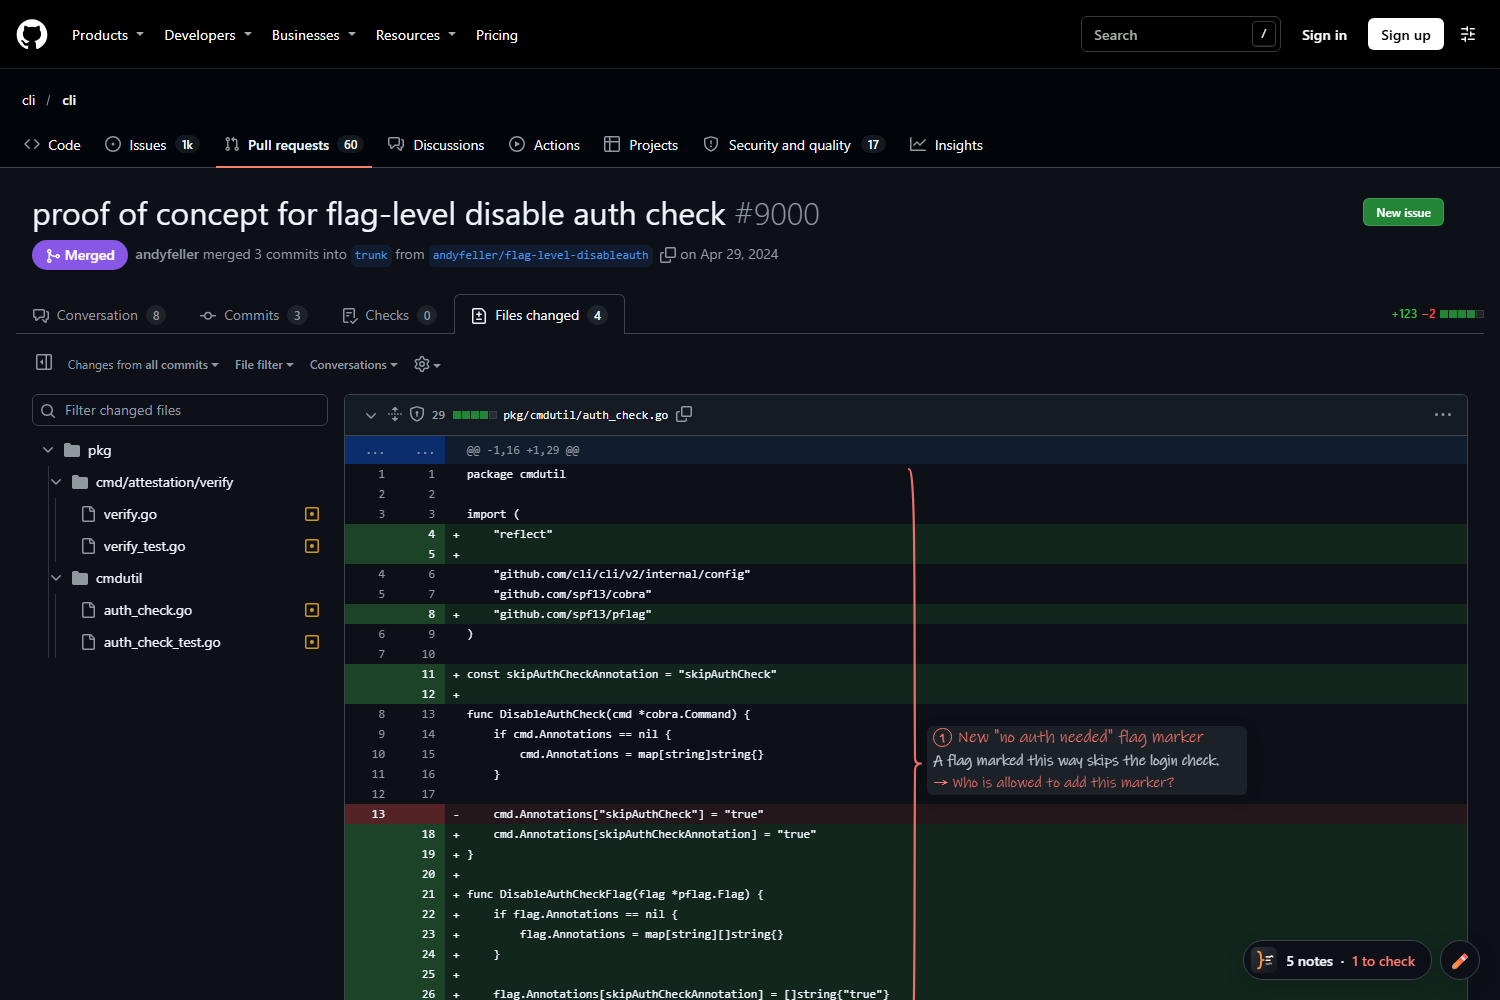Collapse the auth_check.go diff
This screenshot has width=1500, height=1000.
[x=371, y=415]
